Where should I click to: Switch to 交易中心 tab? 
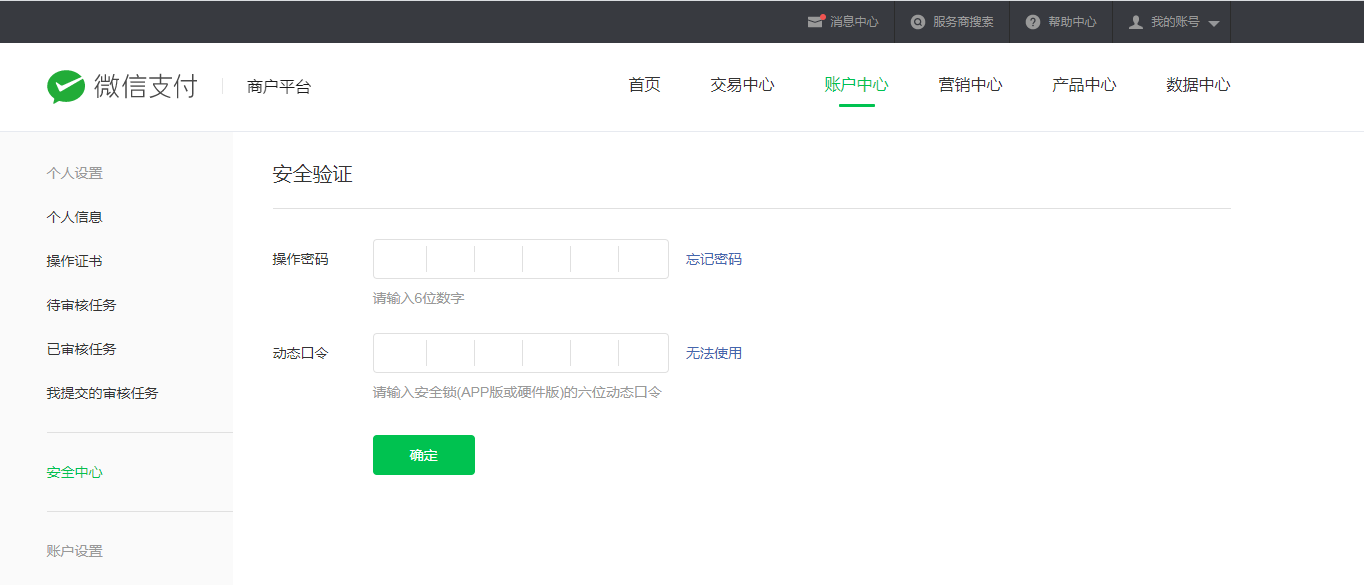point(742,85)
